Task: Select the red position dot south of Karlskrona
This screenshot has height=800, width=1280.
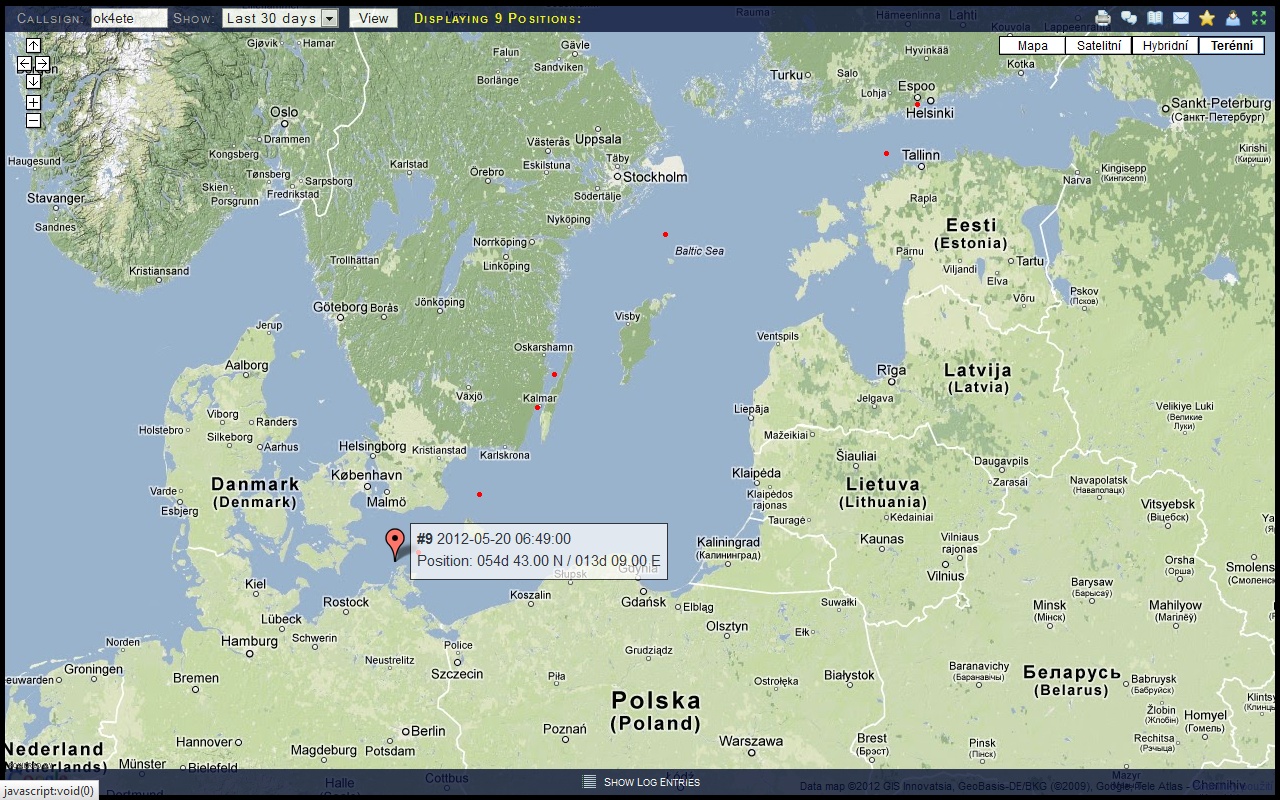Action: pos(479,494)
